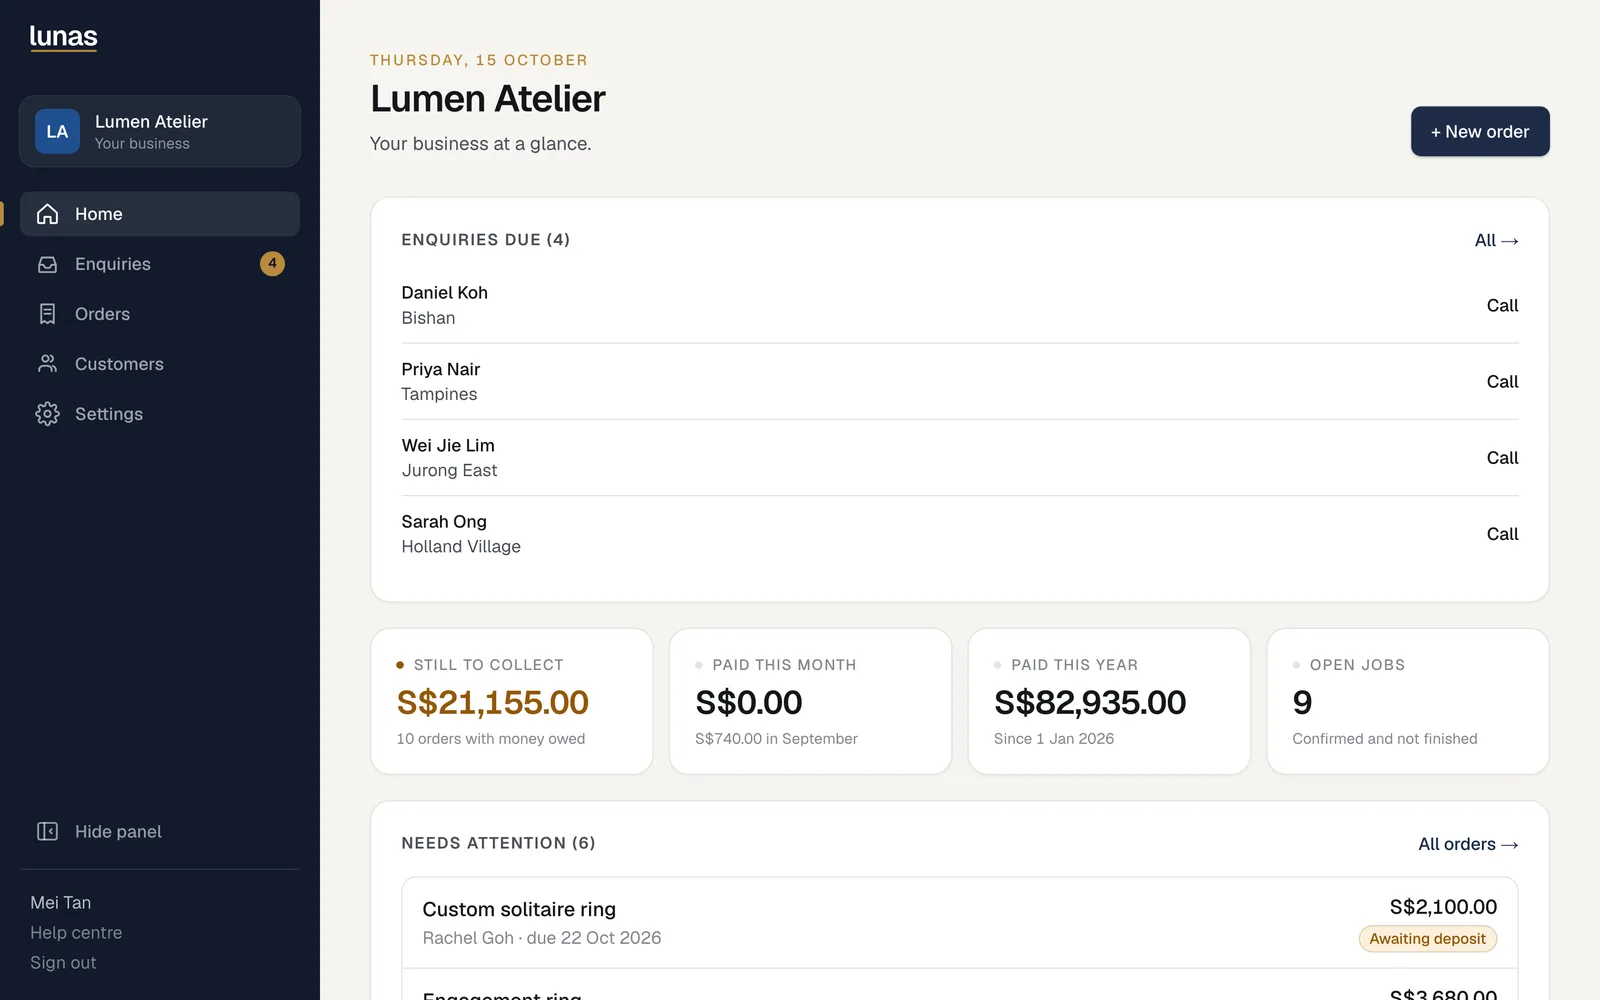Open the Paid this year card

[1109, 701]
